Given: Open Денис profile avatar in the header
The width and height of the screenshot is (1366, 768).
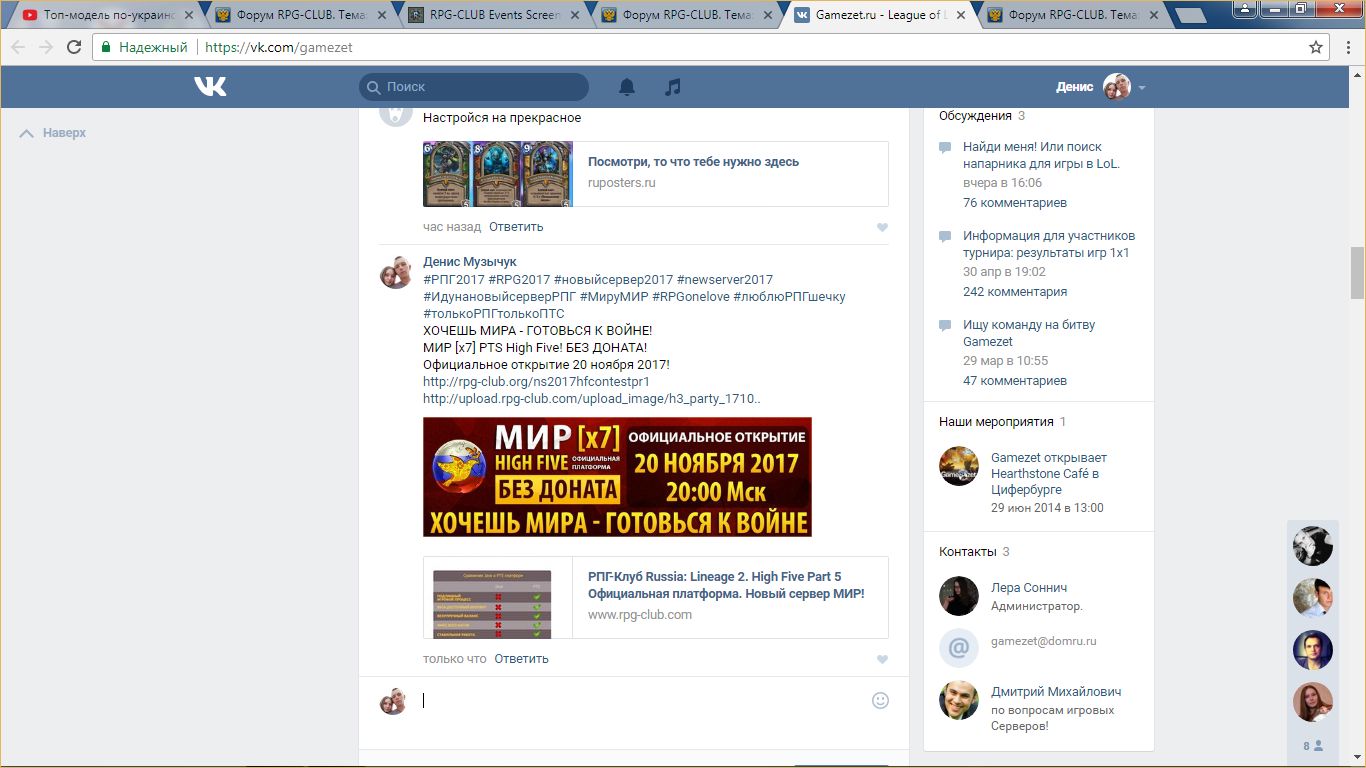Looking at the screenshot, I should (1117, 87).
